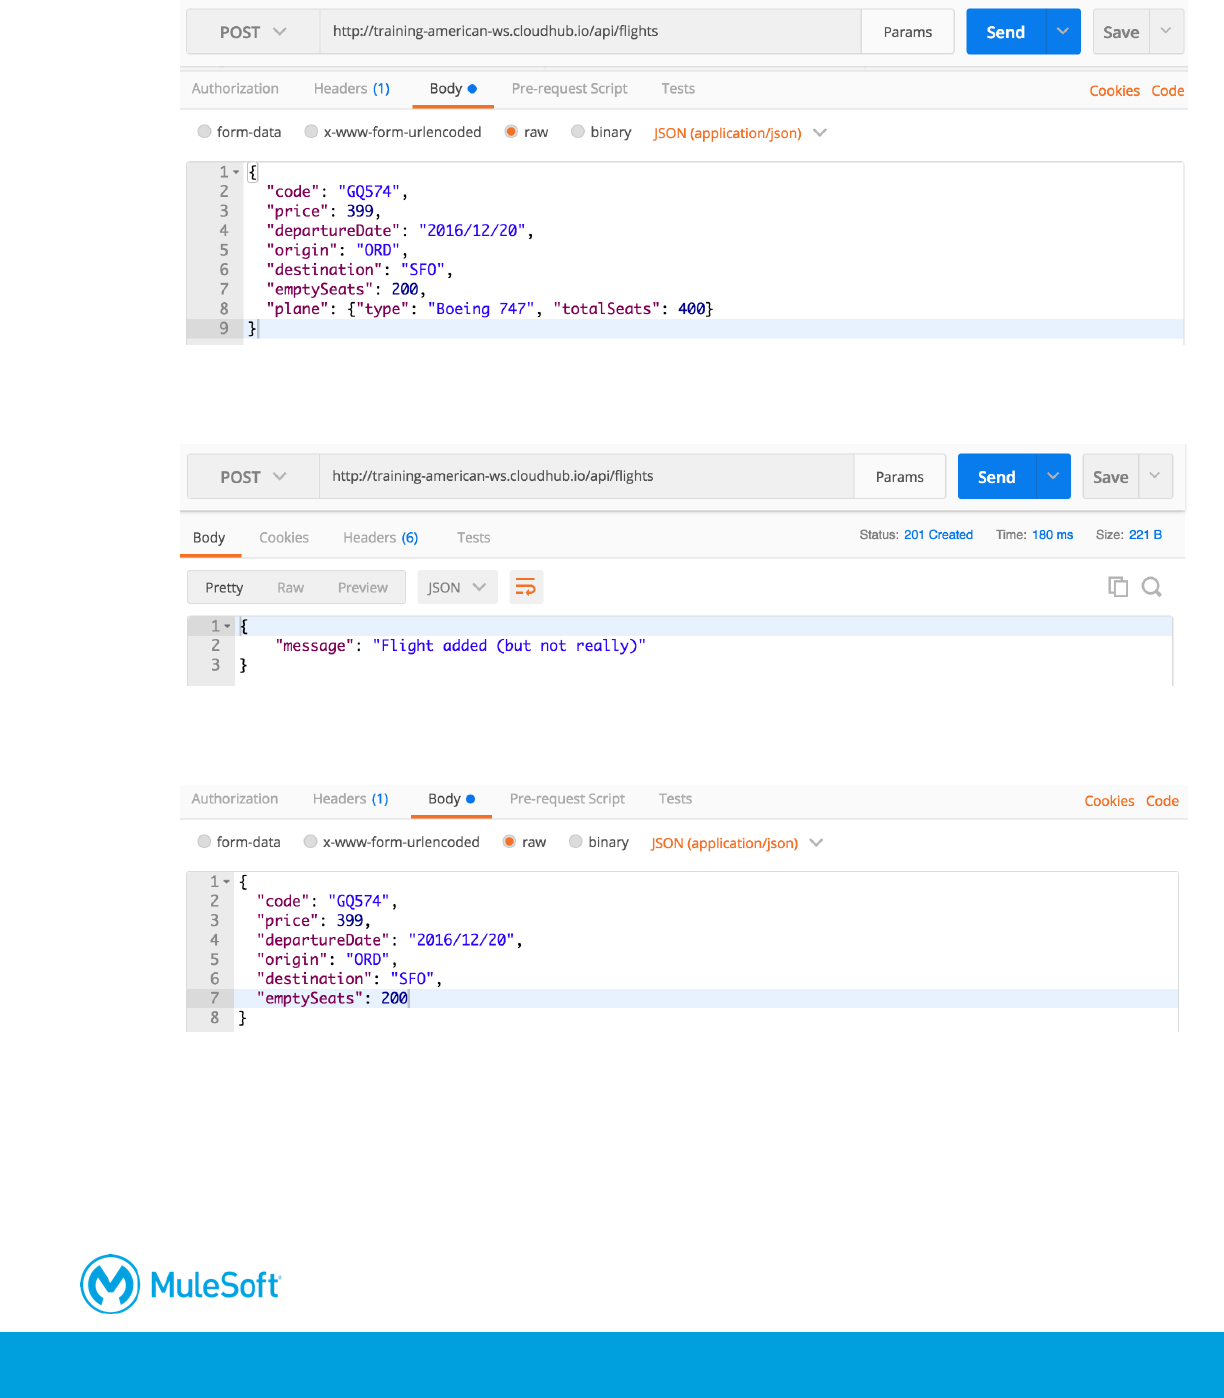Expand Send options arrow in second screenshot
Image resolution: width=1224 pixels, height=1398 pixels.
(x=1053, y=477)
